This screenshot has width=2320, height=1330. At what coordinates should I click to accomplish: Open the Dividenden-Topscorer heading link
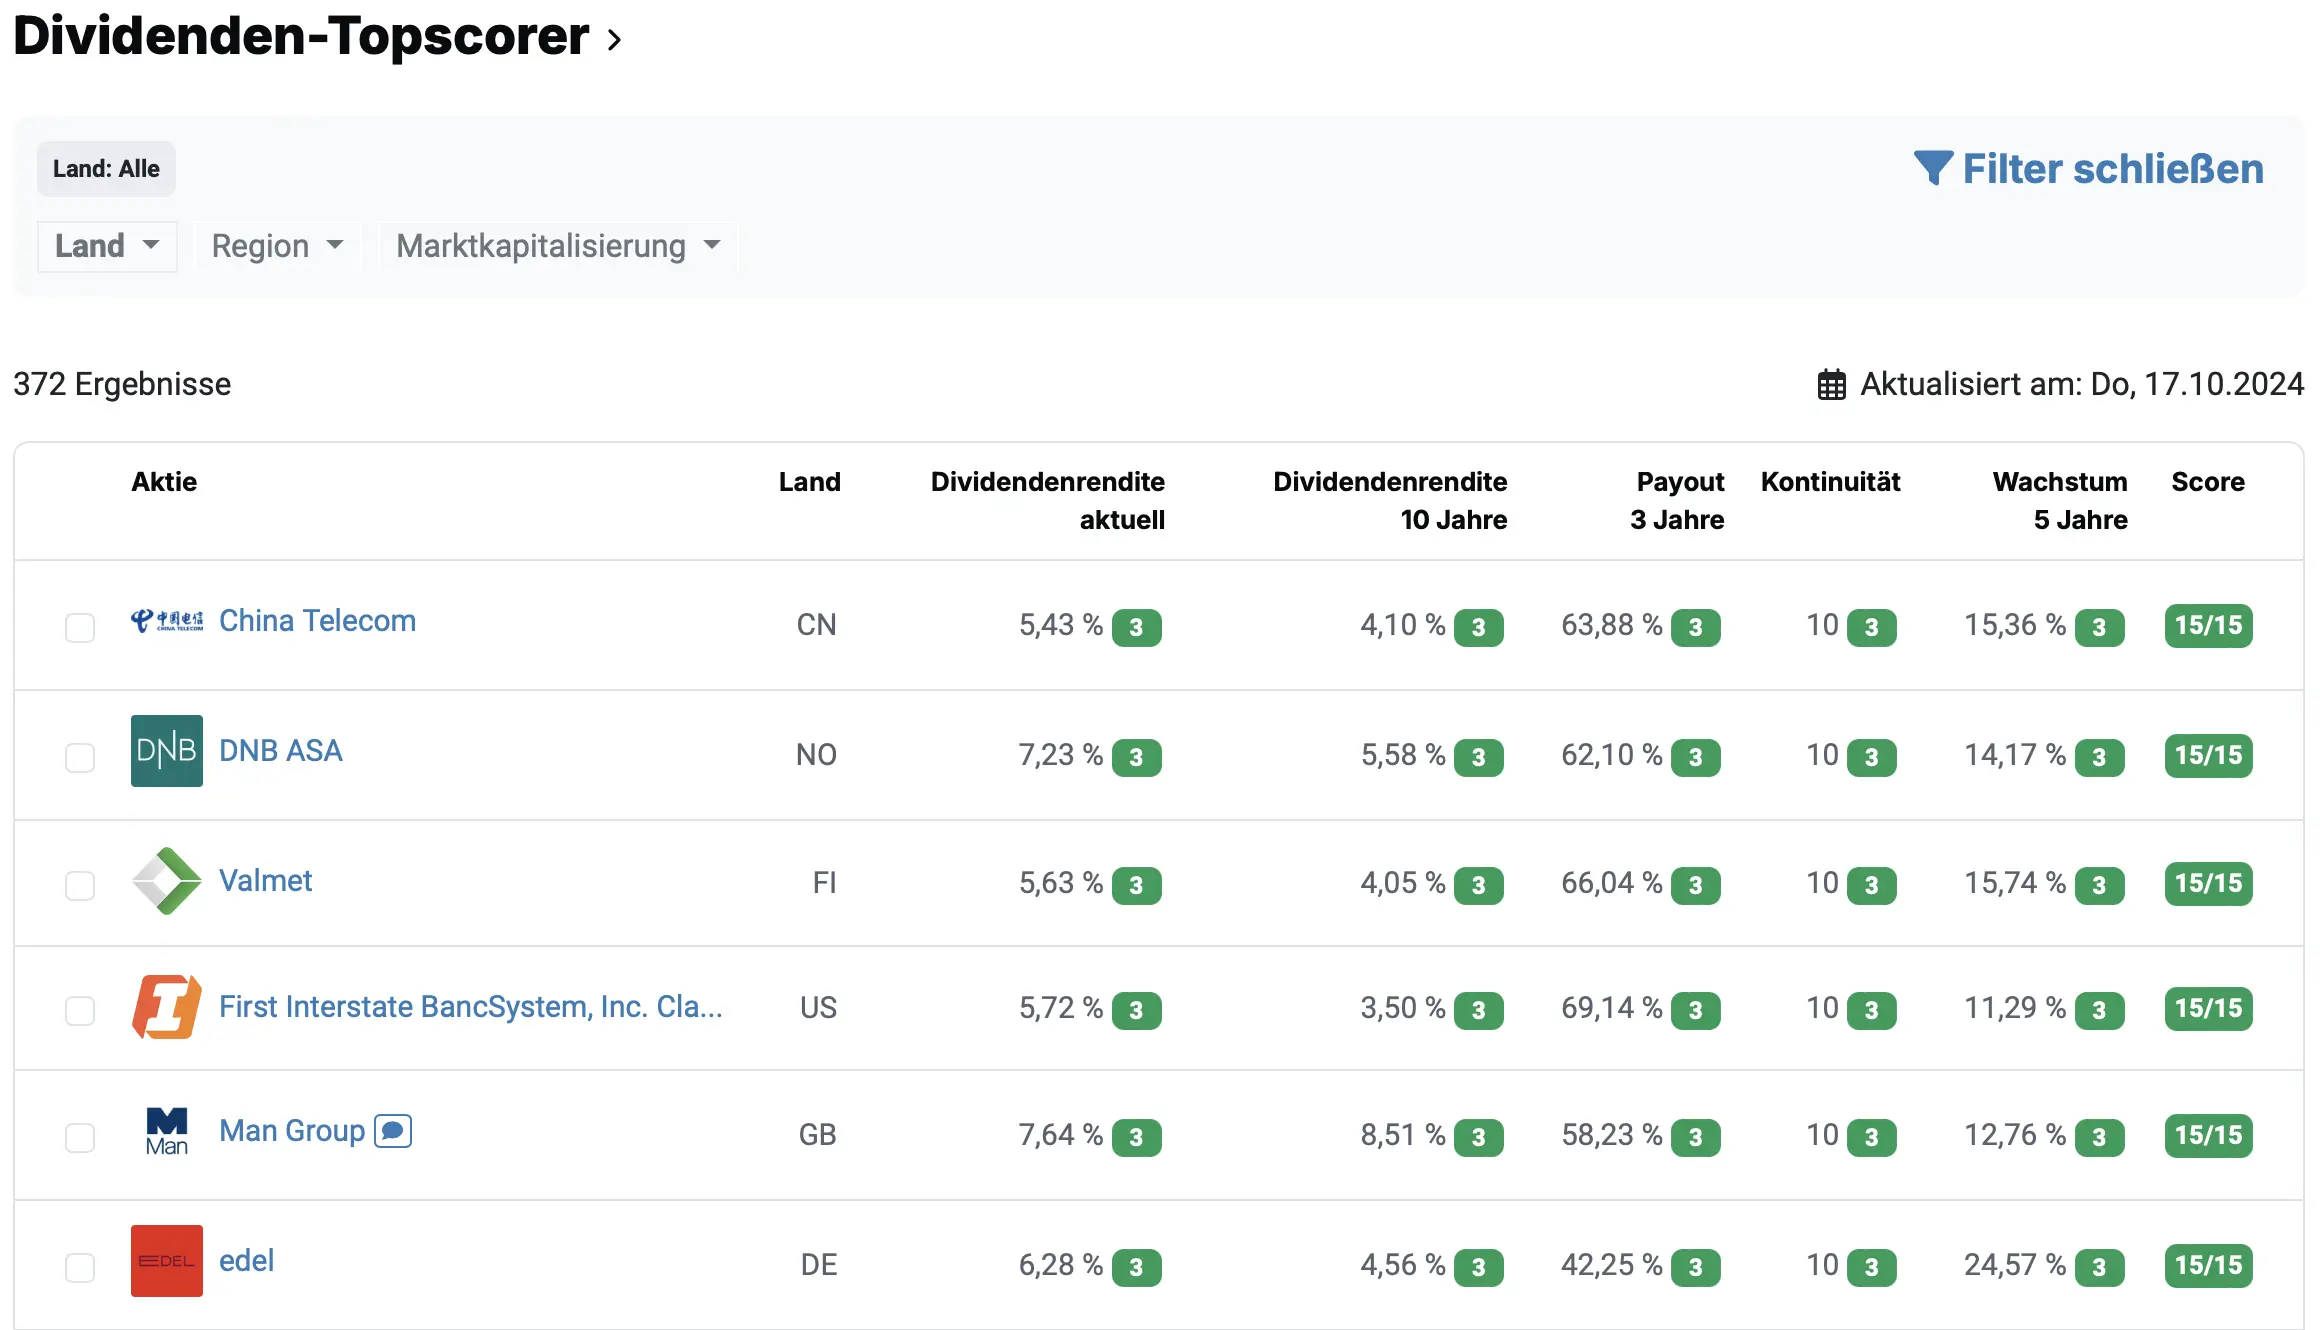301,37
